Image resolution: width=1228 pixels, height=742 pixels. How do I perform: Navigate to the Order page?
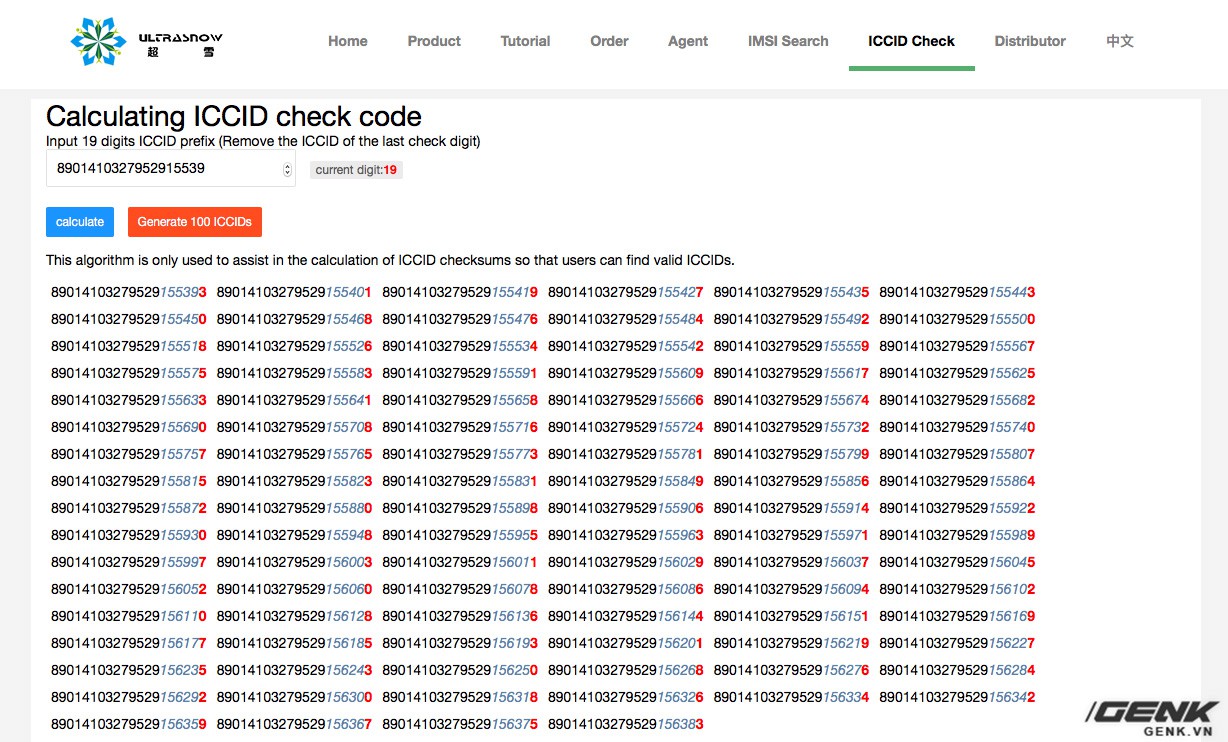click(x=609, y=41)
